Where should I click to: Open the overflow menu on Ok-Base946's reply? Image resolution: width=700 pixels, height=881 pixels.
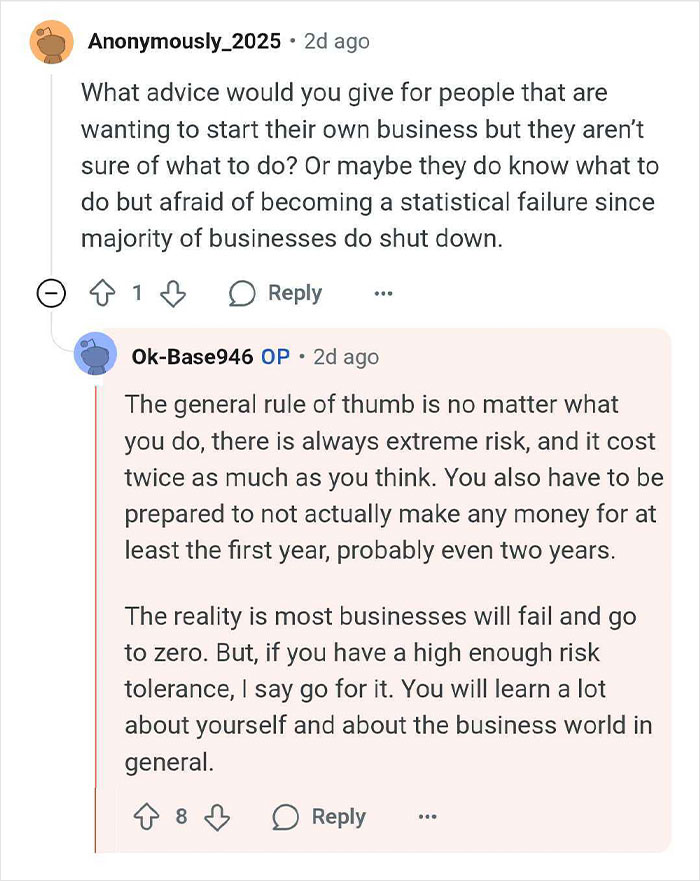coord(428,817)
